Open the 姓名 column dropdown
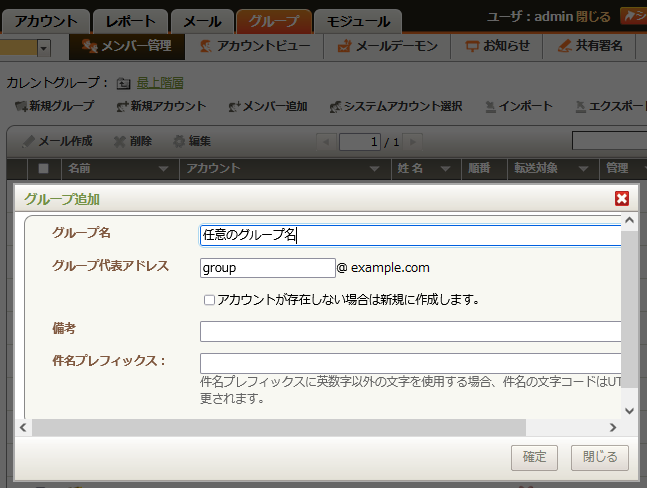This screenshot has height=488, width=647. point(445,168)
